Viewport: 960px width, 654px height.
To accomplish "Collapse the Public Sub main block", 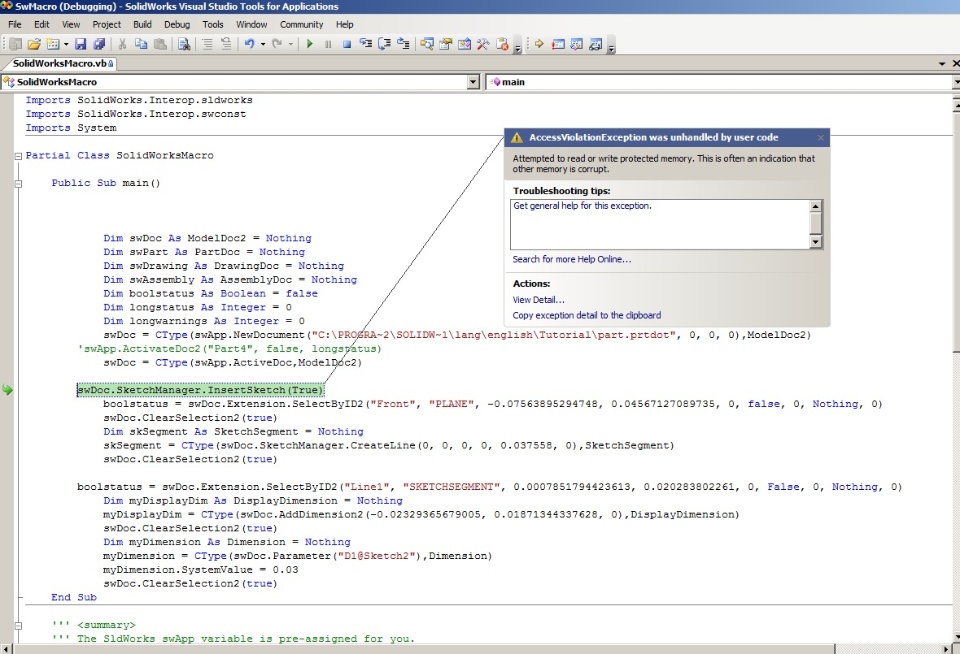I will 18,184.
